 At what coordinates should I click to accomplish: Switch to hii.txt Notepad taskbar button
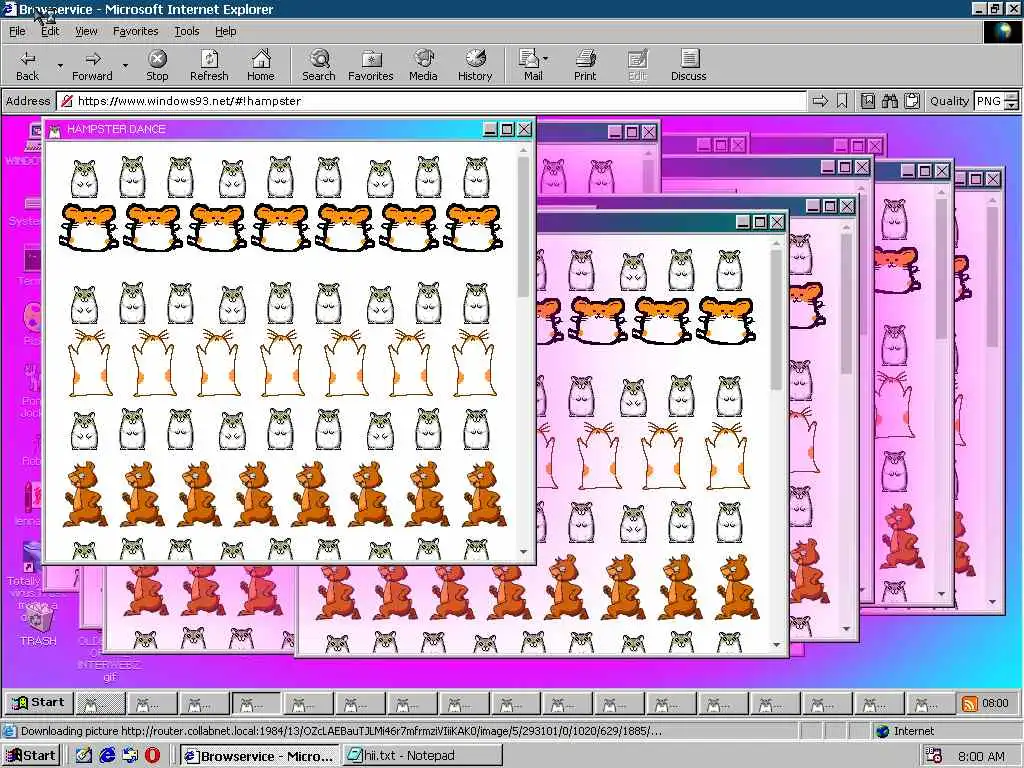tap(423, 756)
